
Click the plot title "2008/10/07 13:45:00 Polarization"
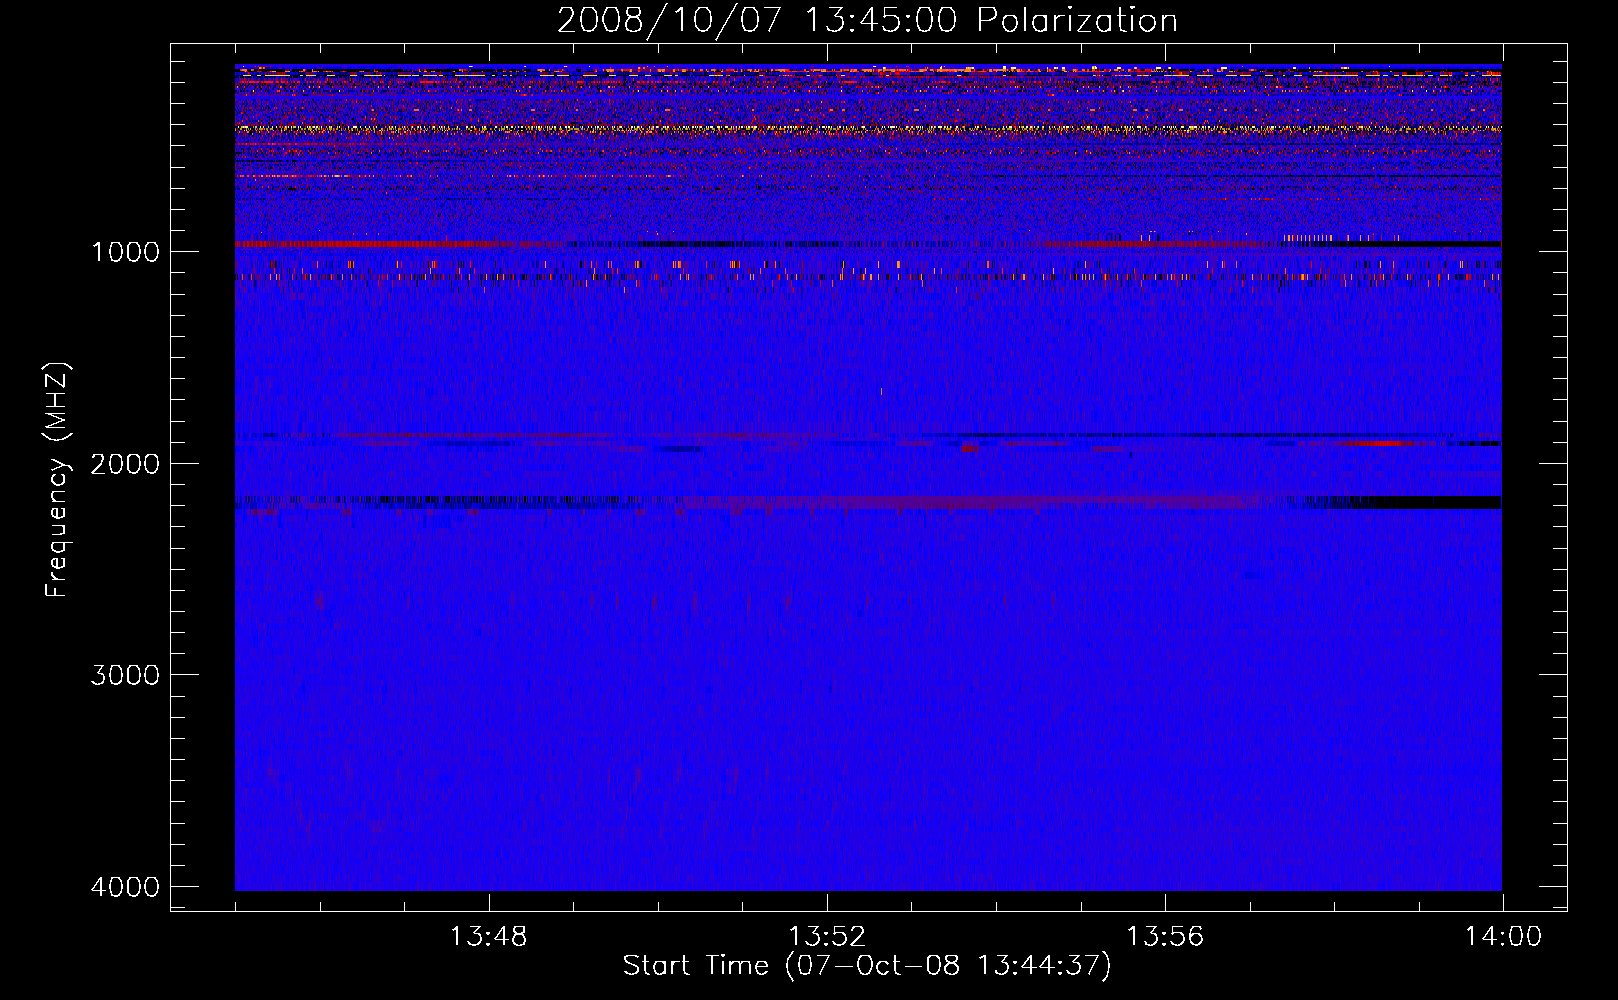[867, 20]
